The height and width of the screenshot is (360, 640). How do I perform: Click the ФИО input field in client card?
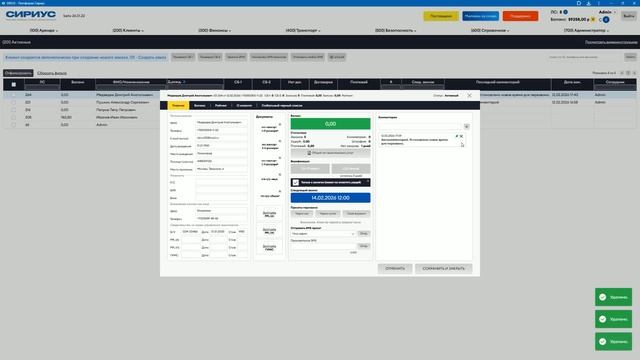point(222,122)
